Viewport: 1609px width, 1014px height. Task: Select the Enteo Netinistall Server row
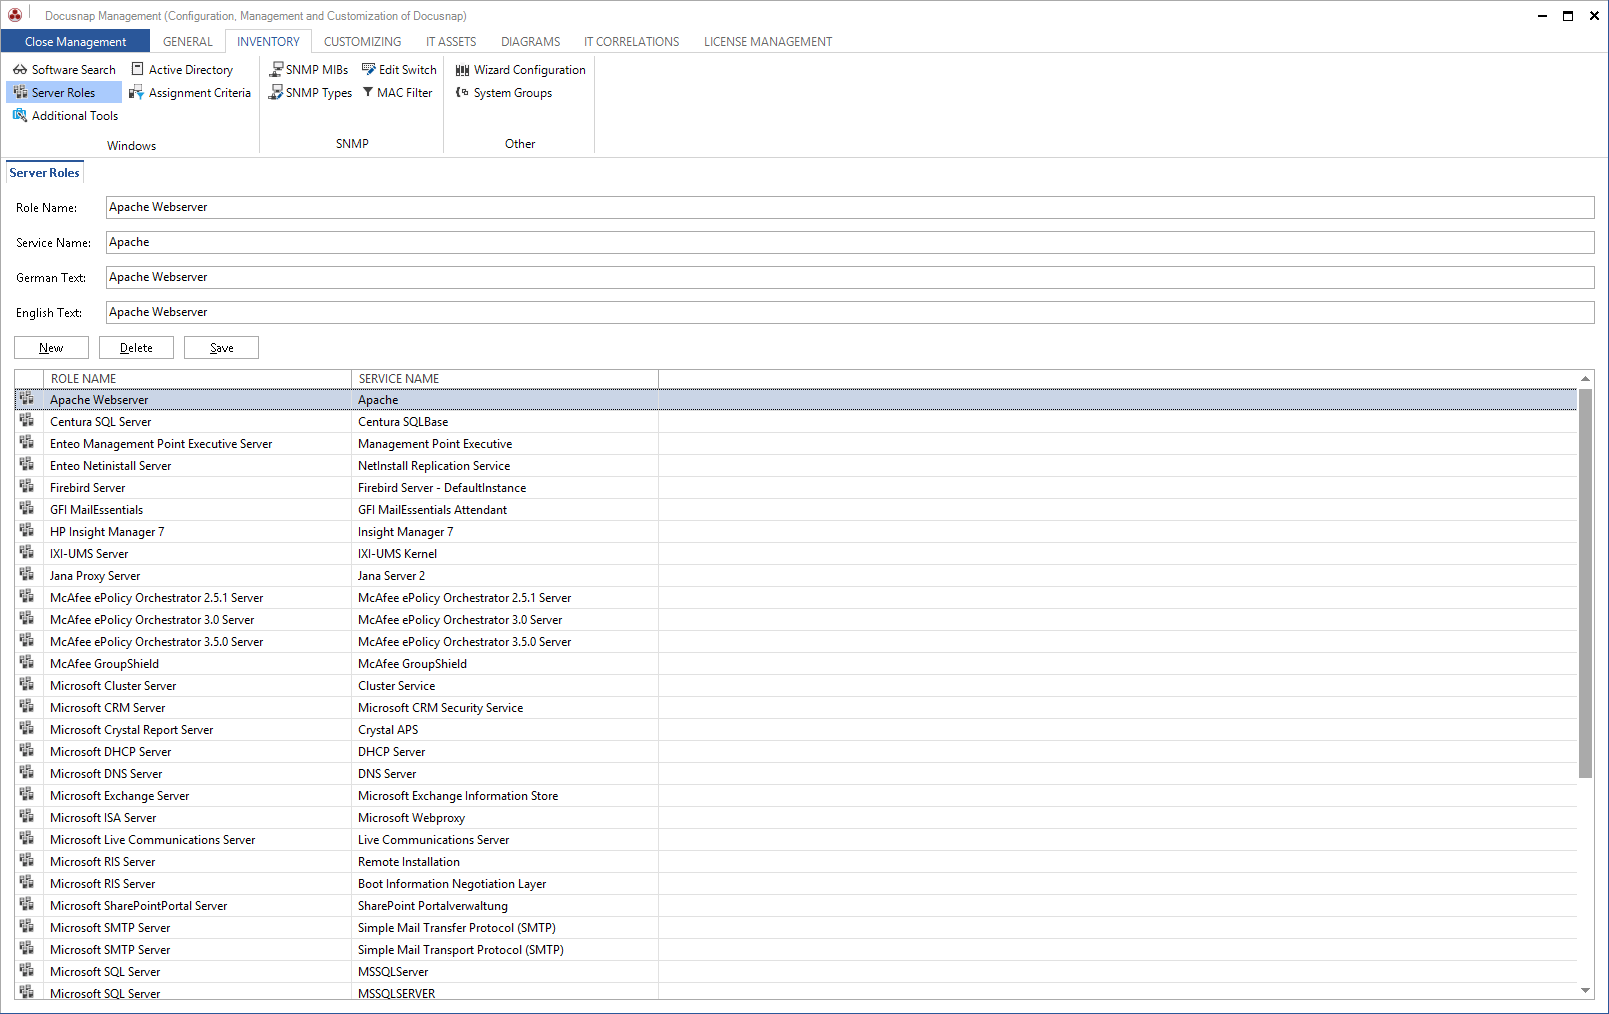point(796,466)
